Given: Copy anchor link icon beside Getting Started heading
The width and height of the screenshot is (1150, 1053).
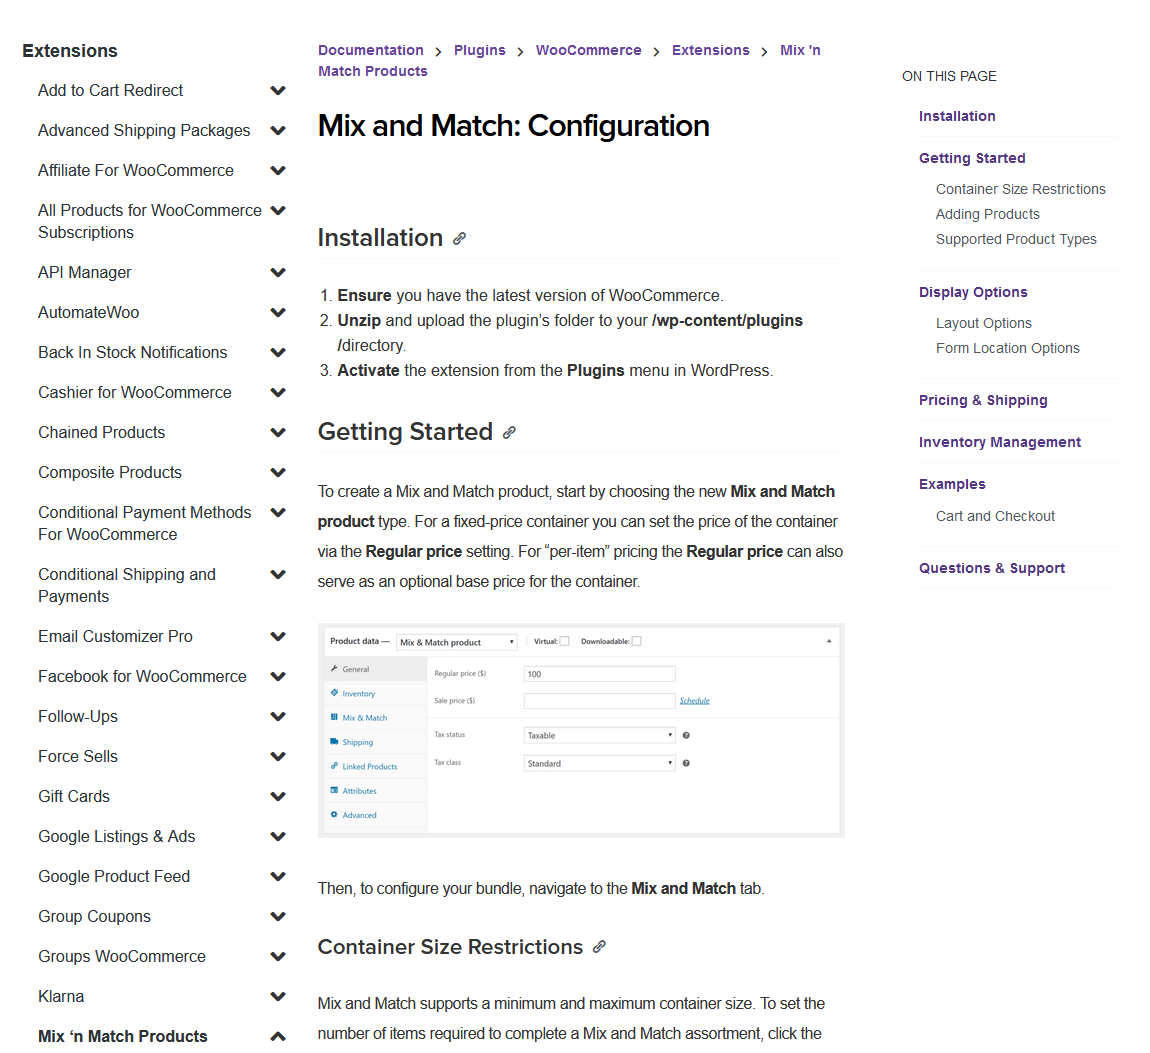Looking at the screenshot, I should pyautogui.click(x=509, y=433).
